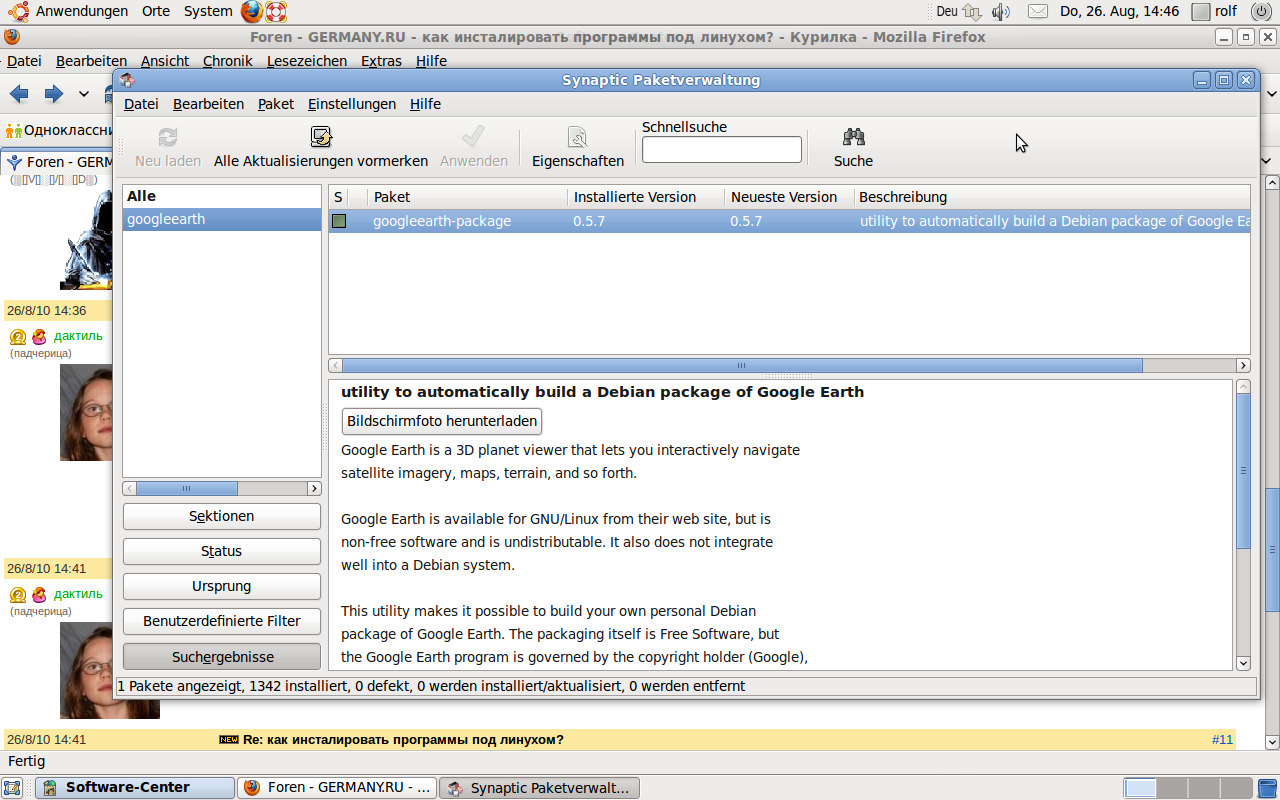Click the Synaptic Paketverwalt... taskbar entry
The image size is (1280, 800).
coord(540,788)
